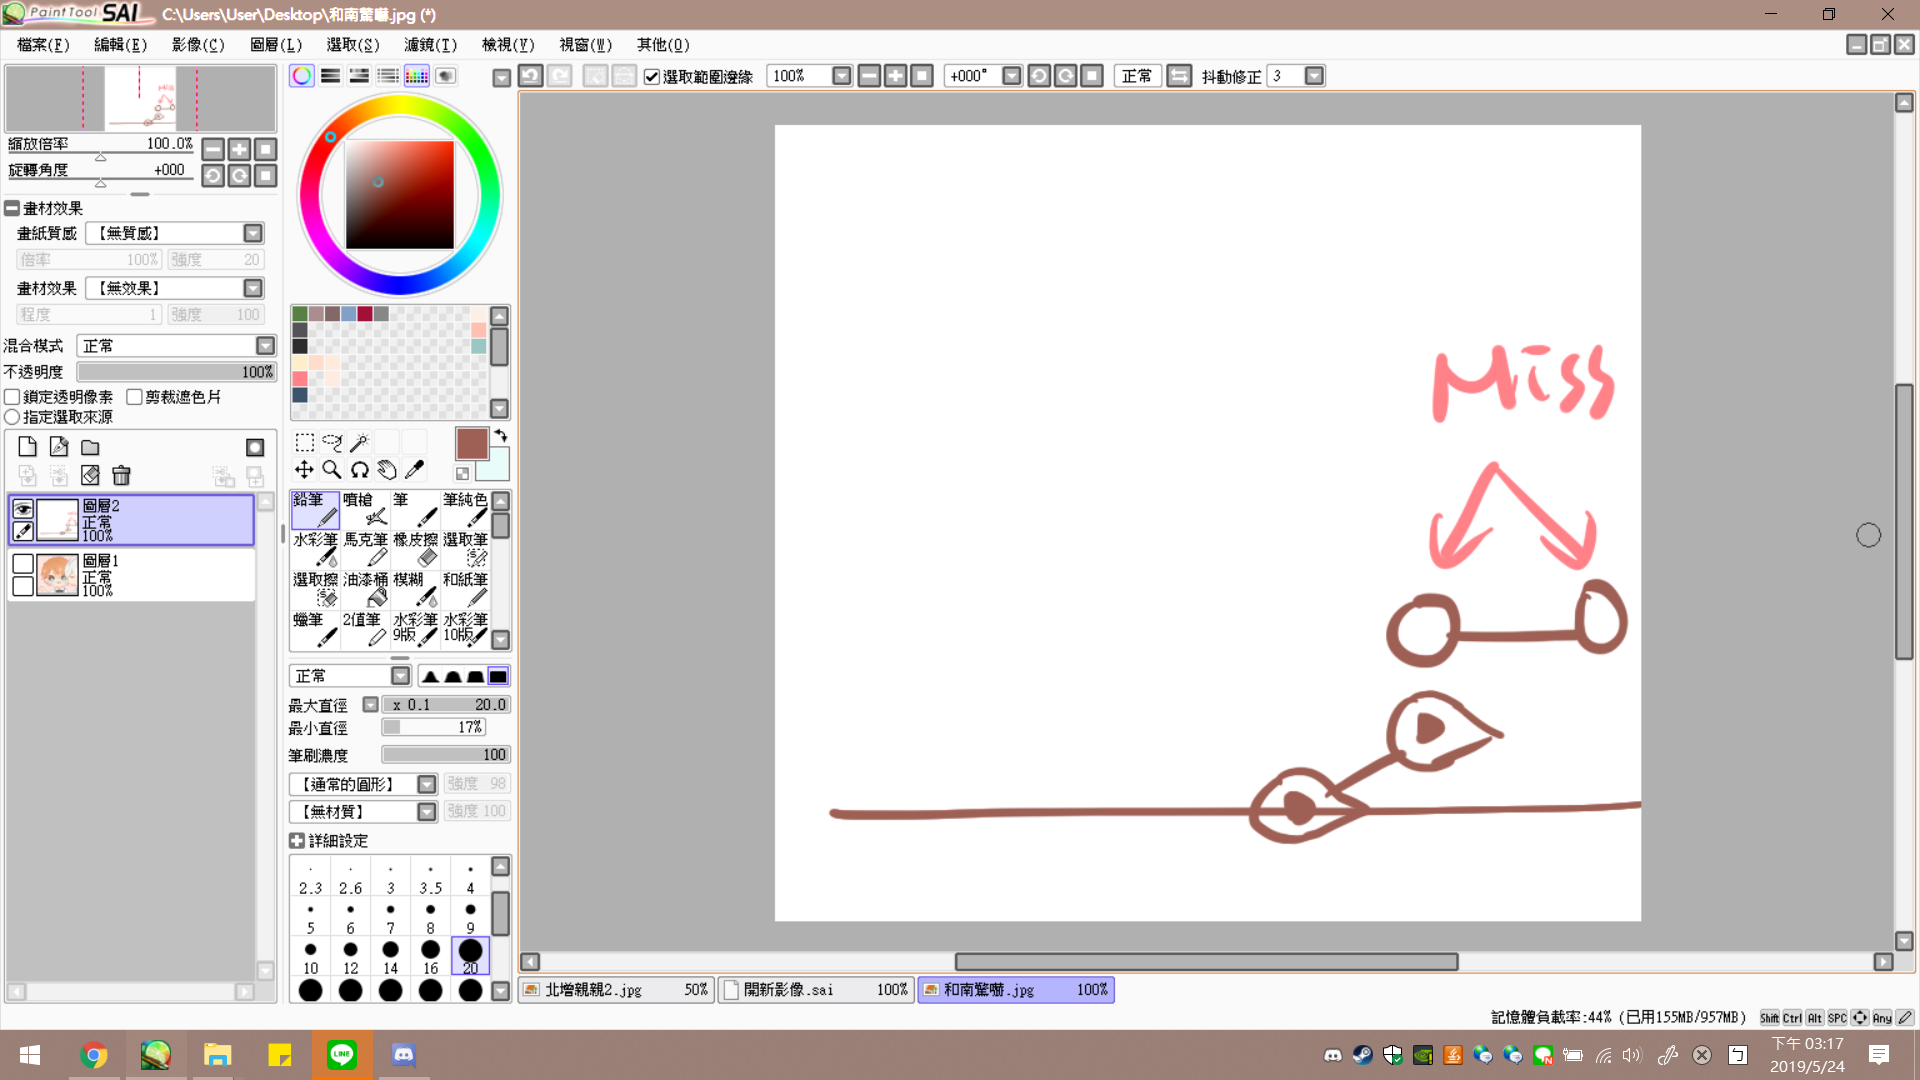
Task: Hide 圖層2 using the eye icon
Action: click(x=23, y=509)
